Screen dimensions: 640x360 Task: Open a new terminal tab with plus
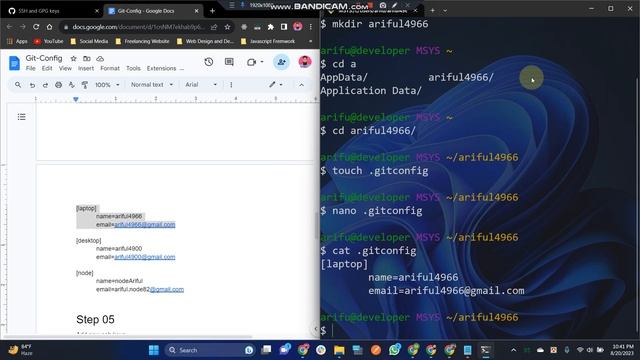[432, 10]
